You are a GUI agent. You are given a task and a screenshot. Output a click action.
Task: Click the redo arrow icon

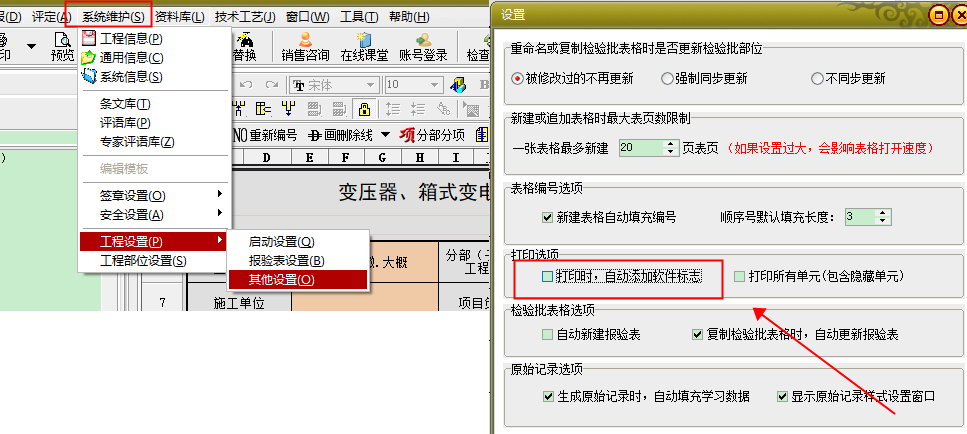coord(271,84)
